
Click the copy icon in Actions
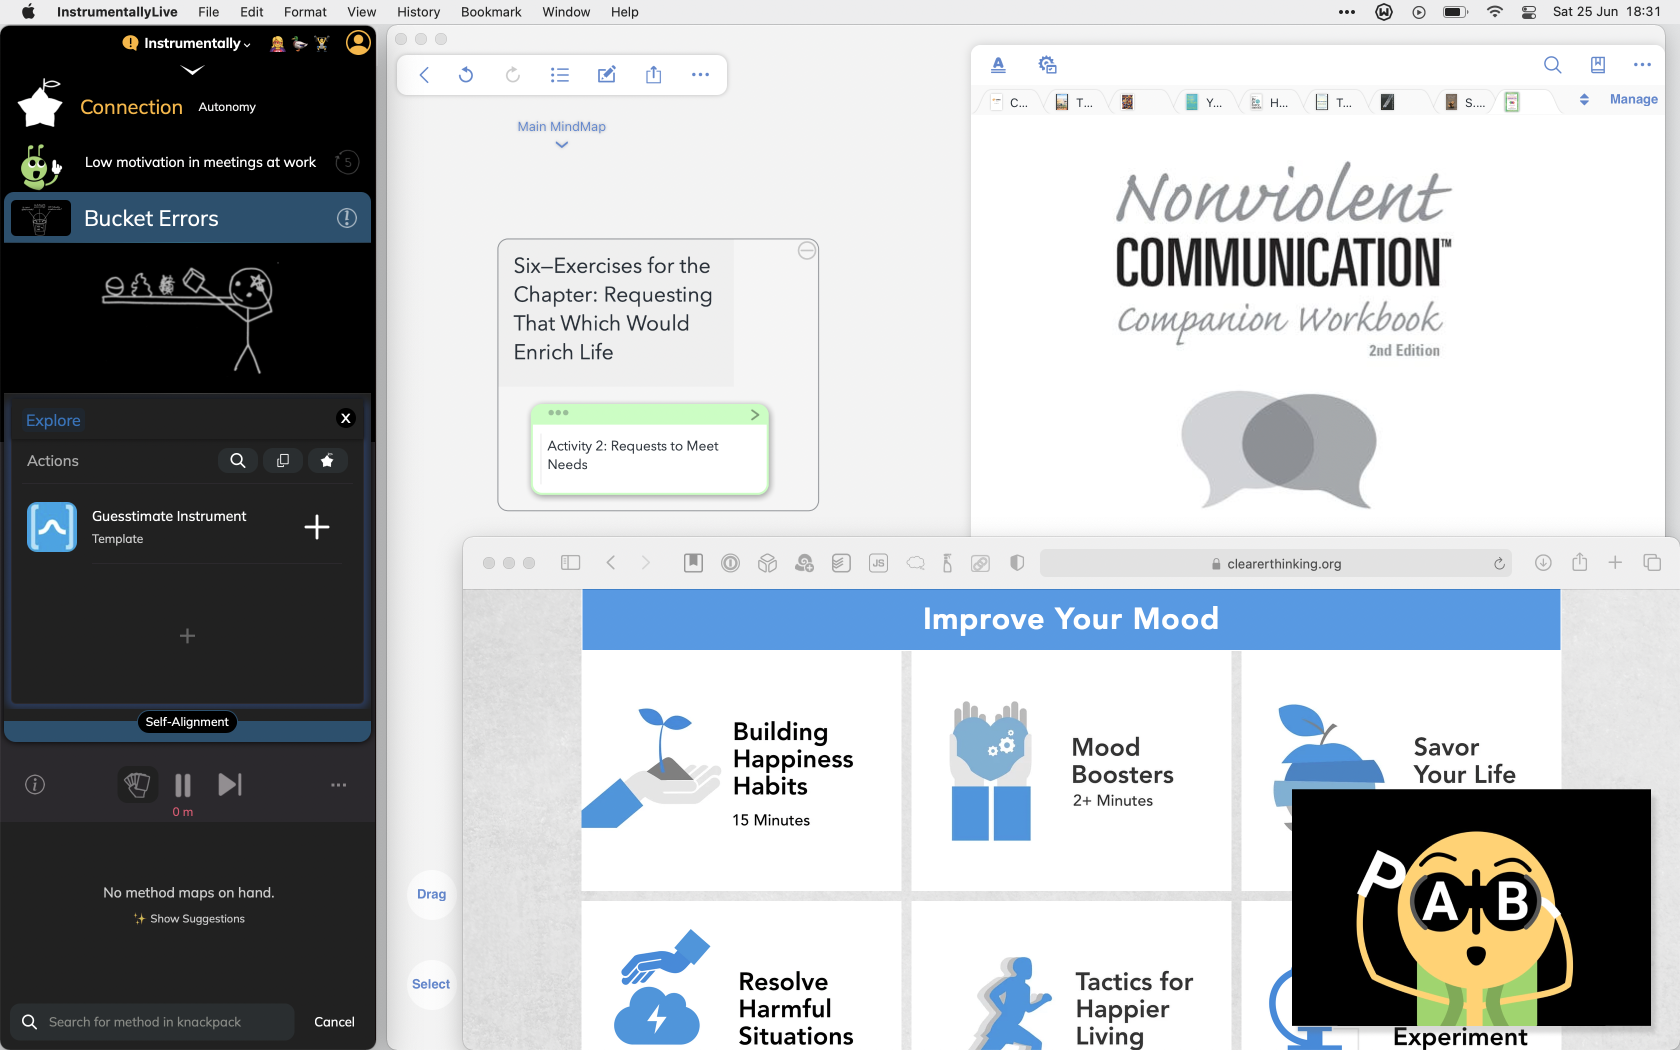click(x=283, y=461)
